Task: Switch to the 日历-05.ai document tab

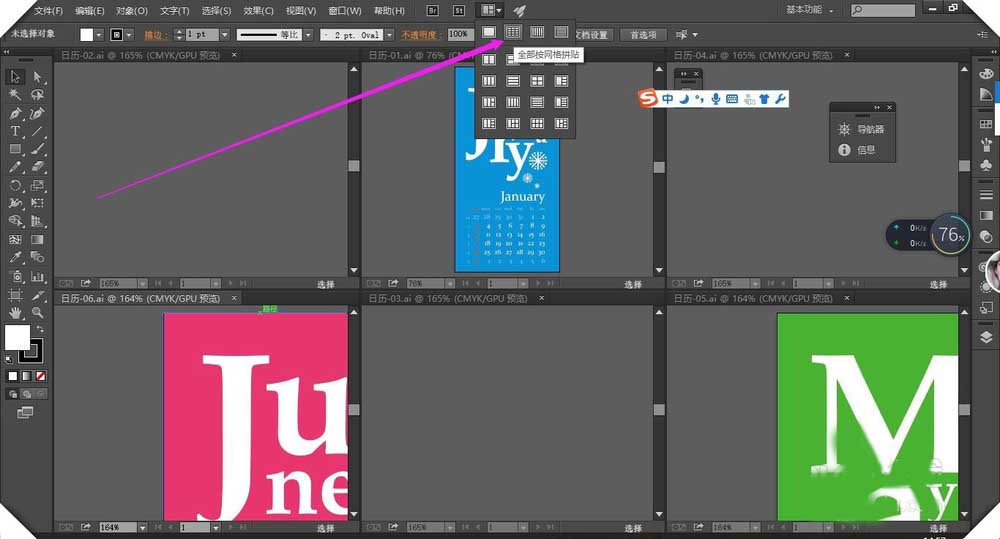Action: point(753,298)
